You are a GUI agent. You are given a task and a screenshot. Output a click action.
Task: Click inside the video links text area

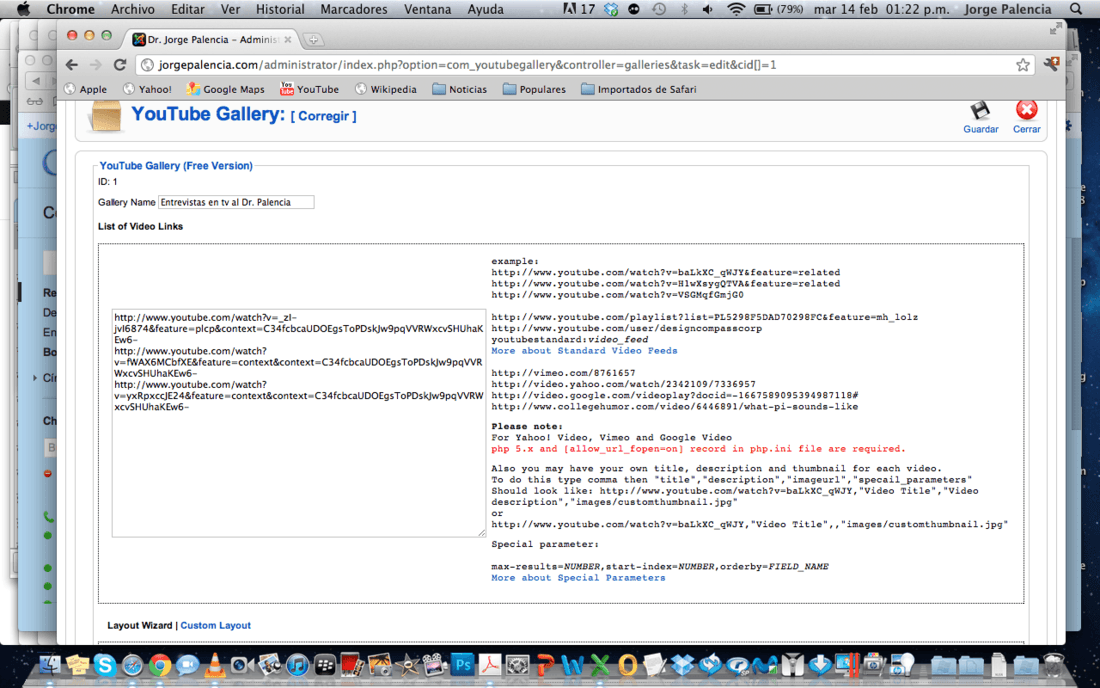[x=299, y=423]
